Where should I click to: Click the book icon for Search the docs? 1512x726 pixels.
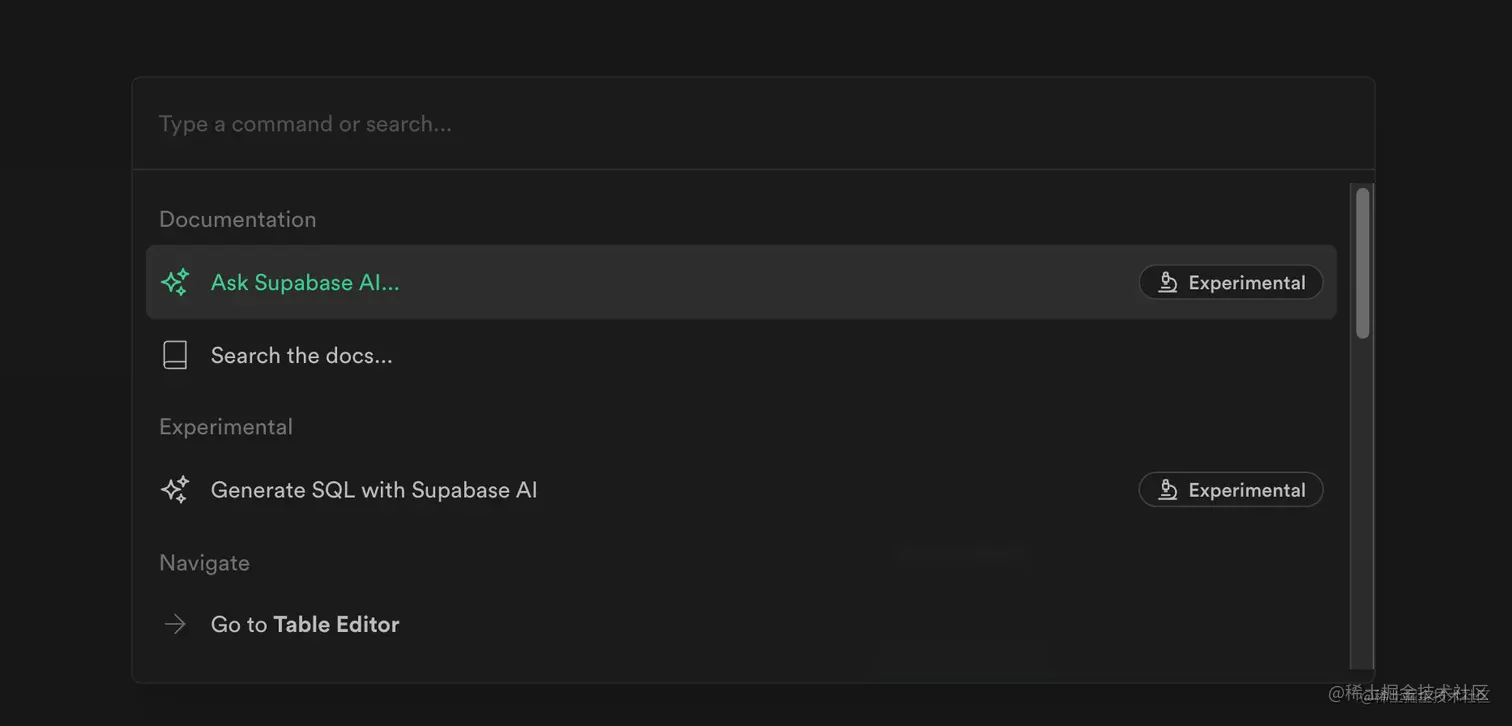175,355
